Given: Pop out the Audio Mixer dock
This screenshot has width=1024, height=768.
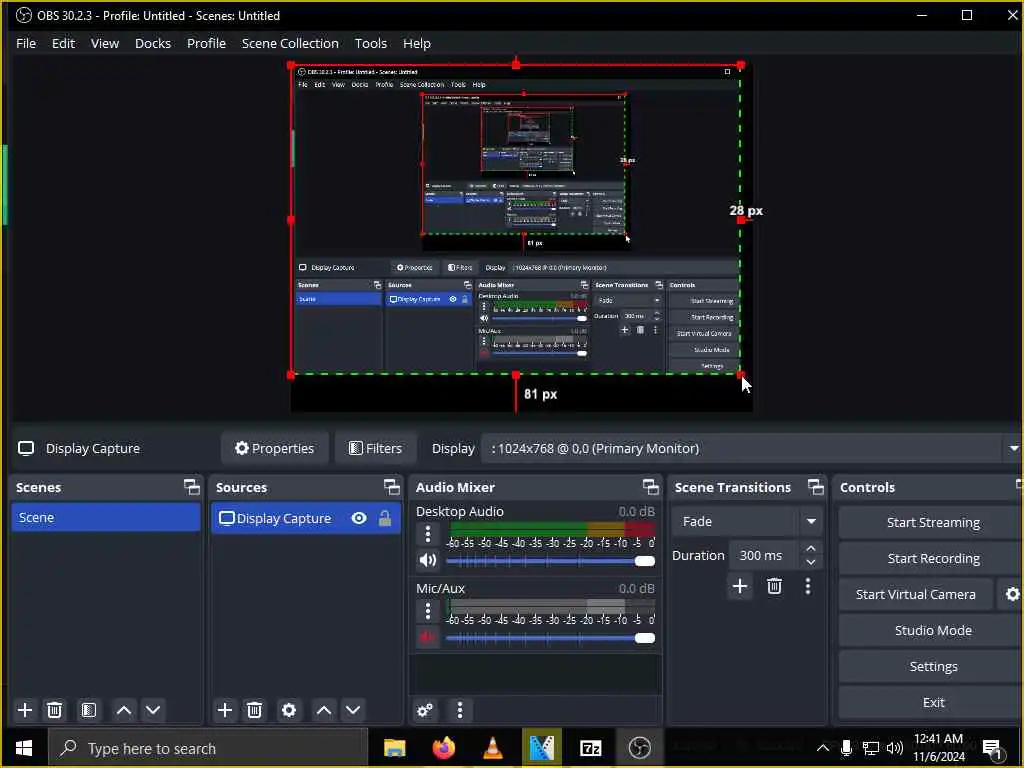Looking at the screenshot, I should point(650,487).
